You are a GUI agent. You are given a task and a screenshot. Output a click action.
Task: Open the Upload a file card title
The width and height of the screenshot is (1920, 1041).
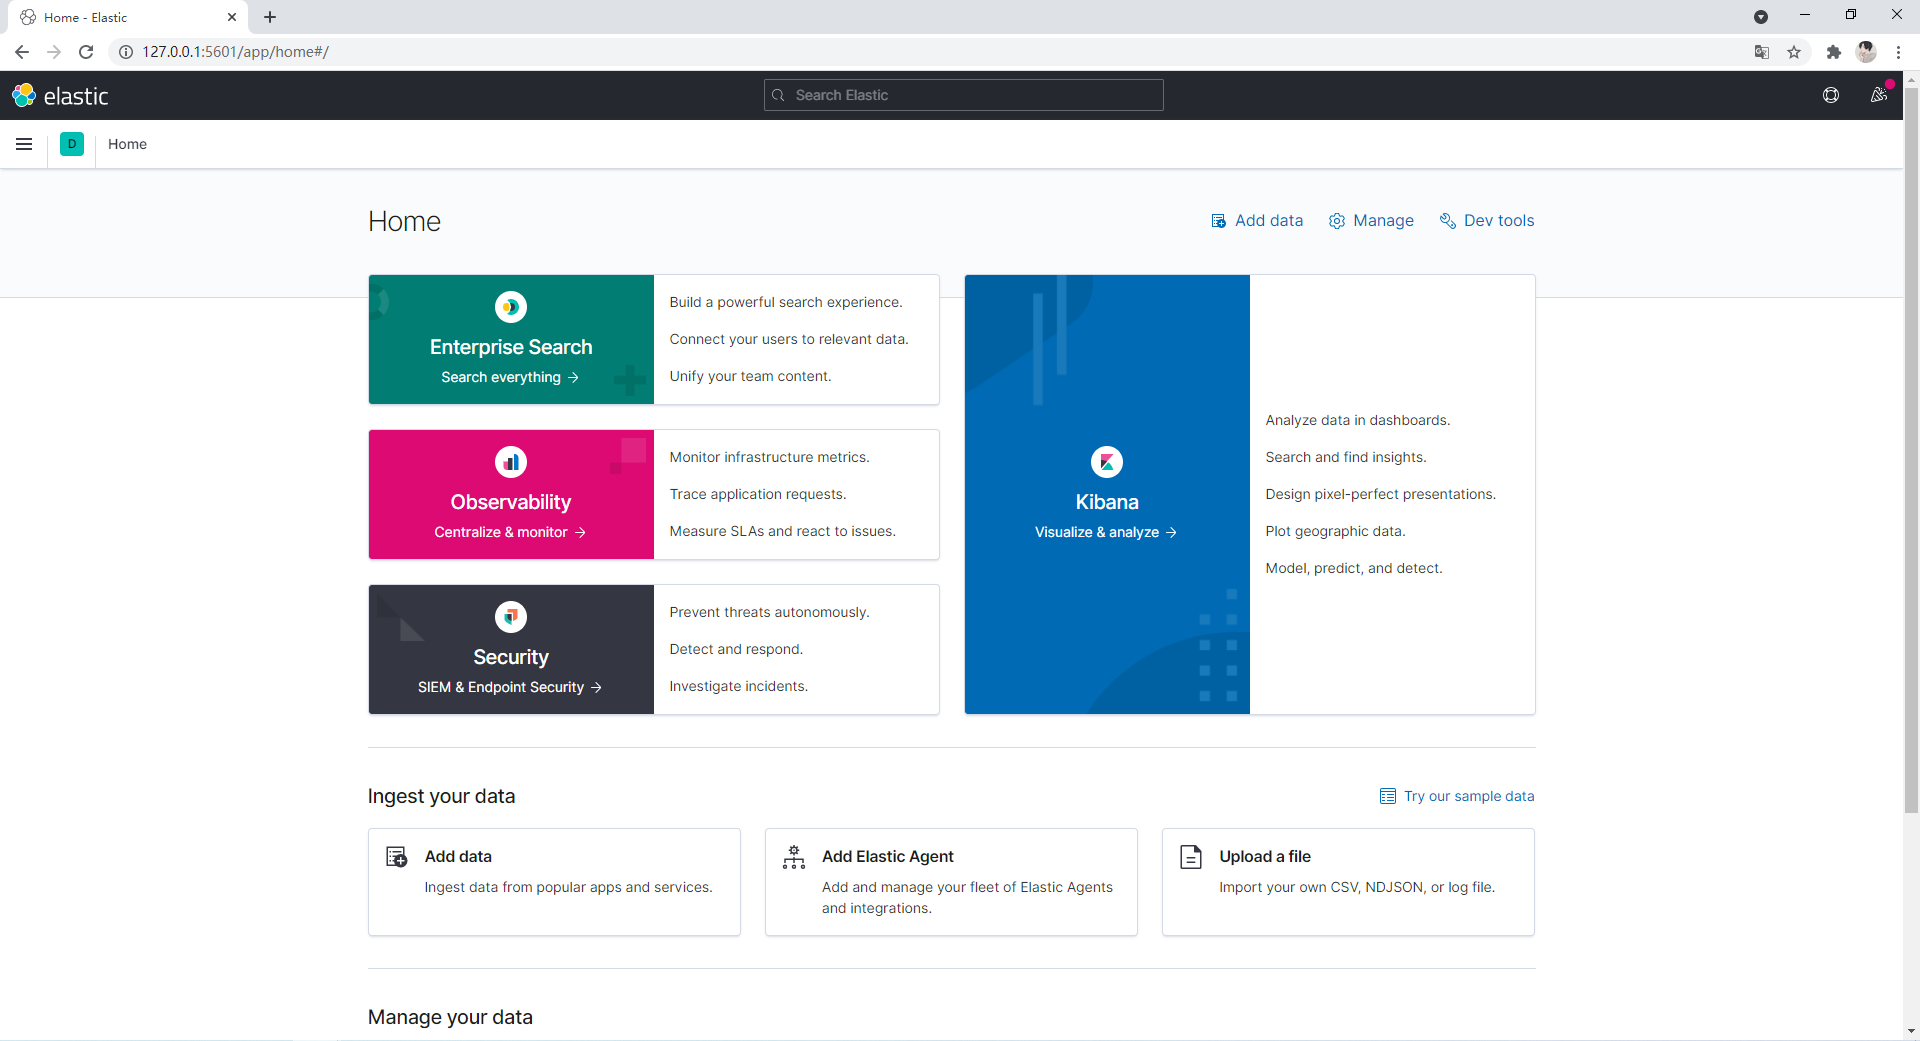1265,857
